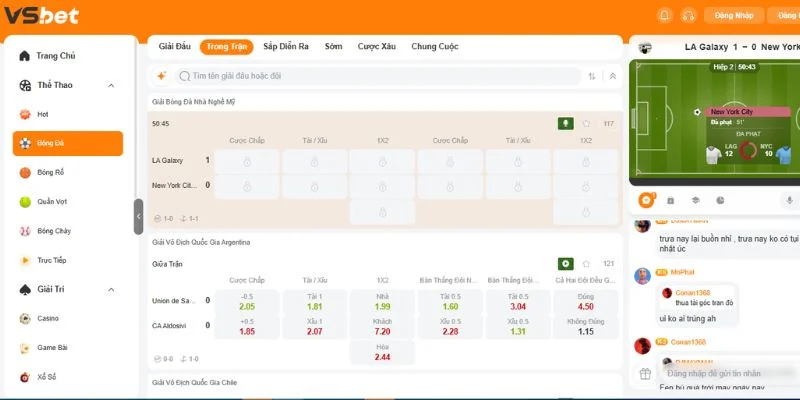Bet Khách away win 7.20
800x400 pixels.
point(382,327)
